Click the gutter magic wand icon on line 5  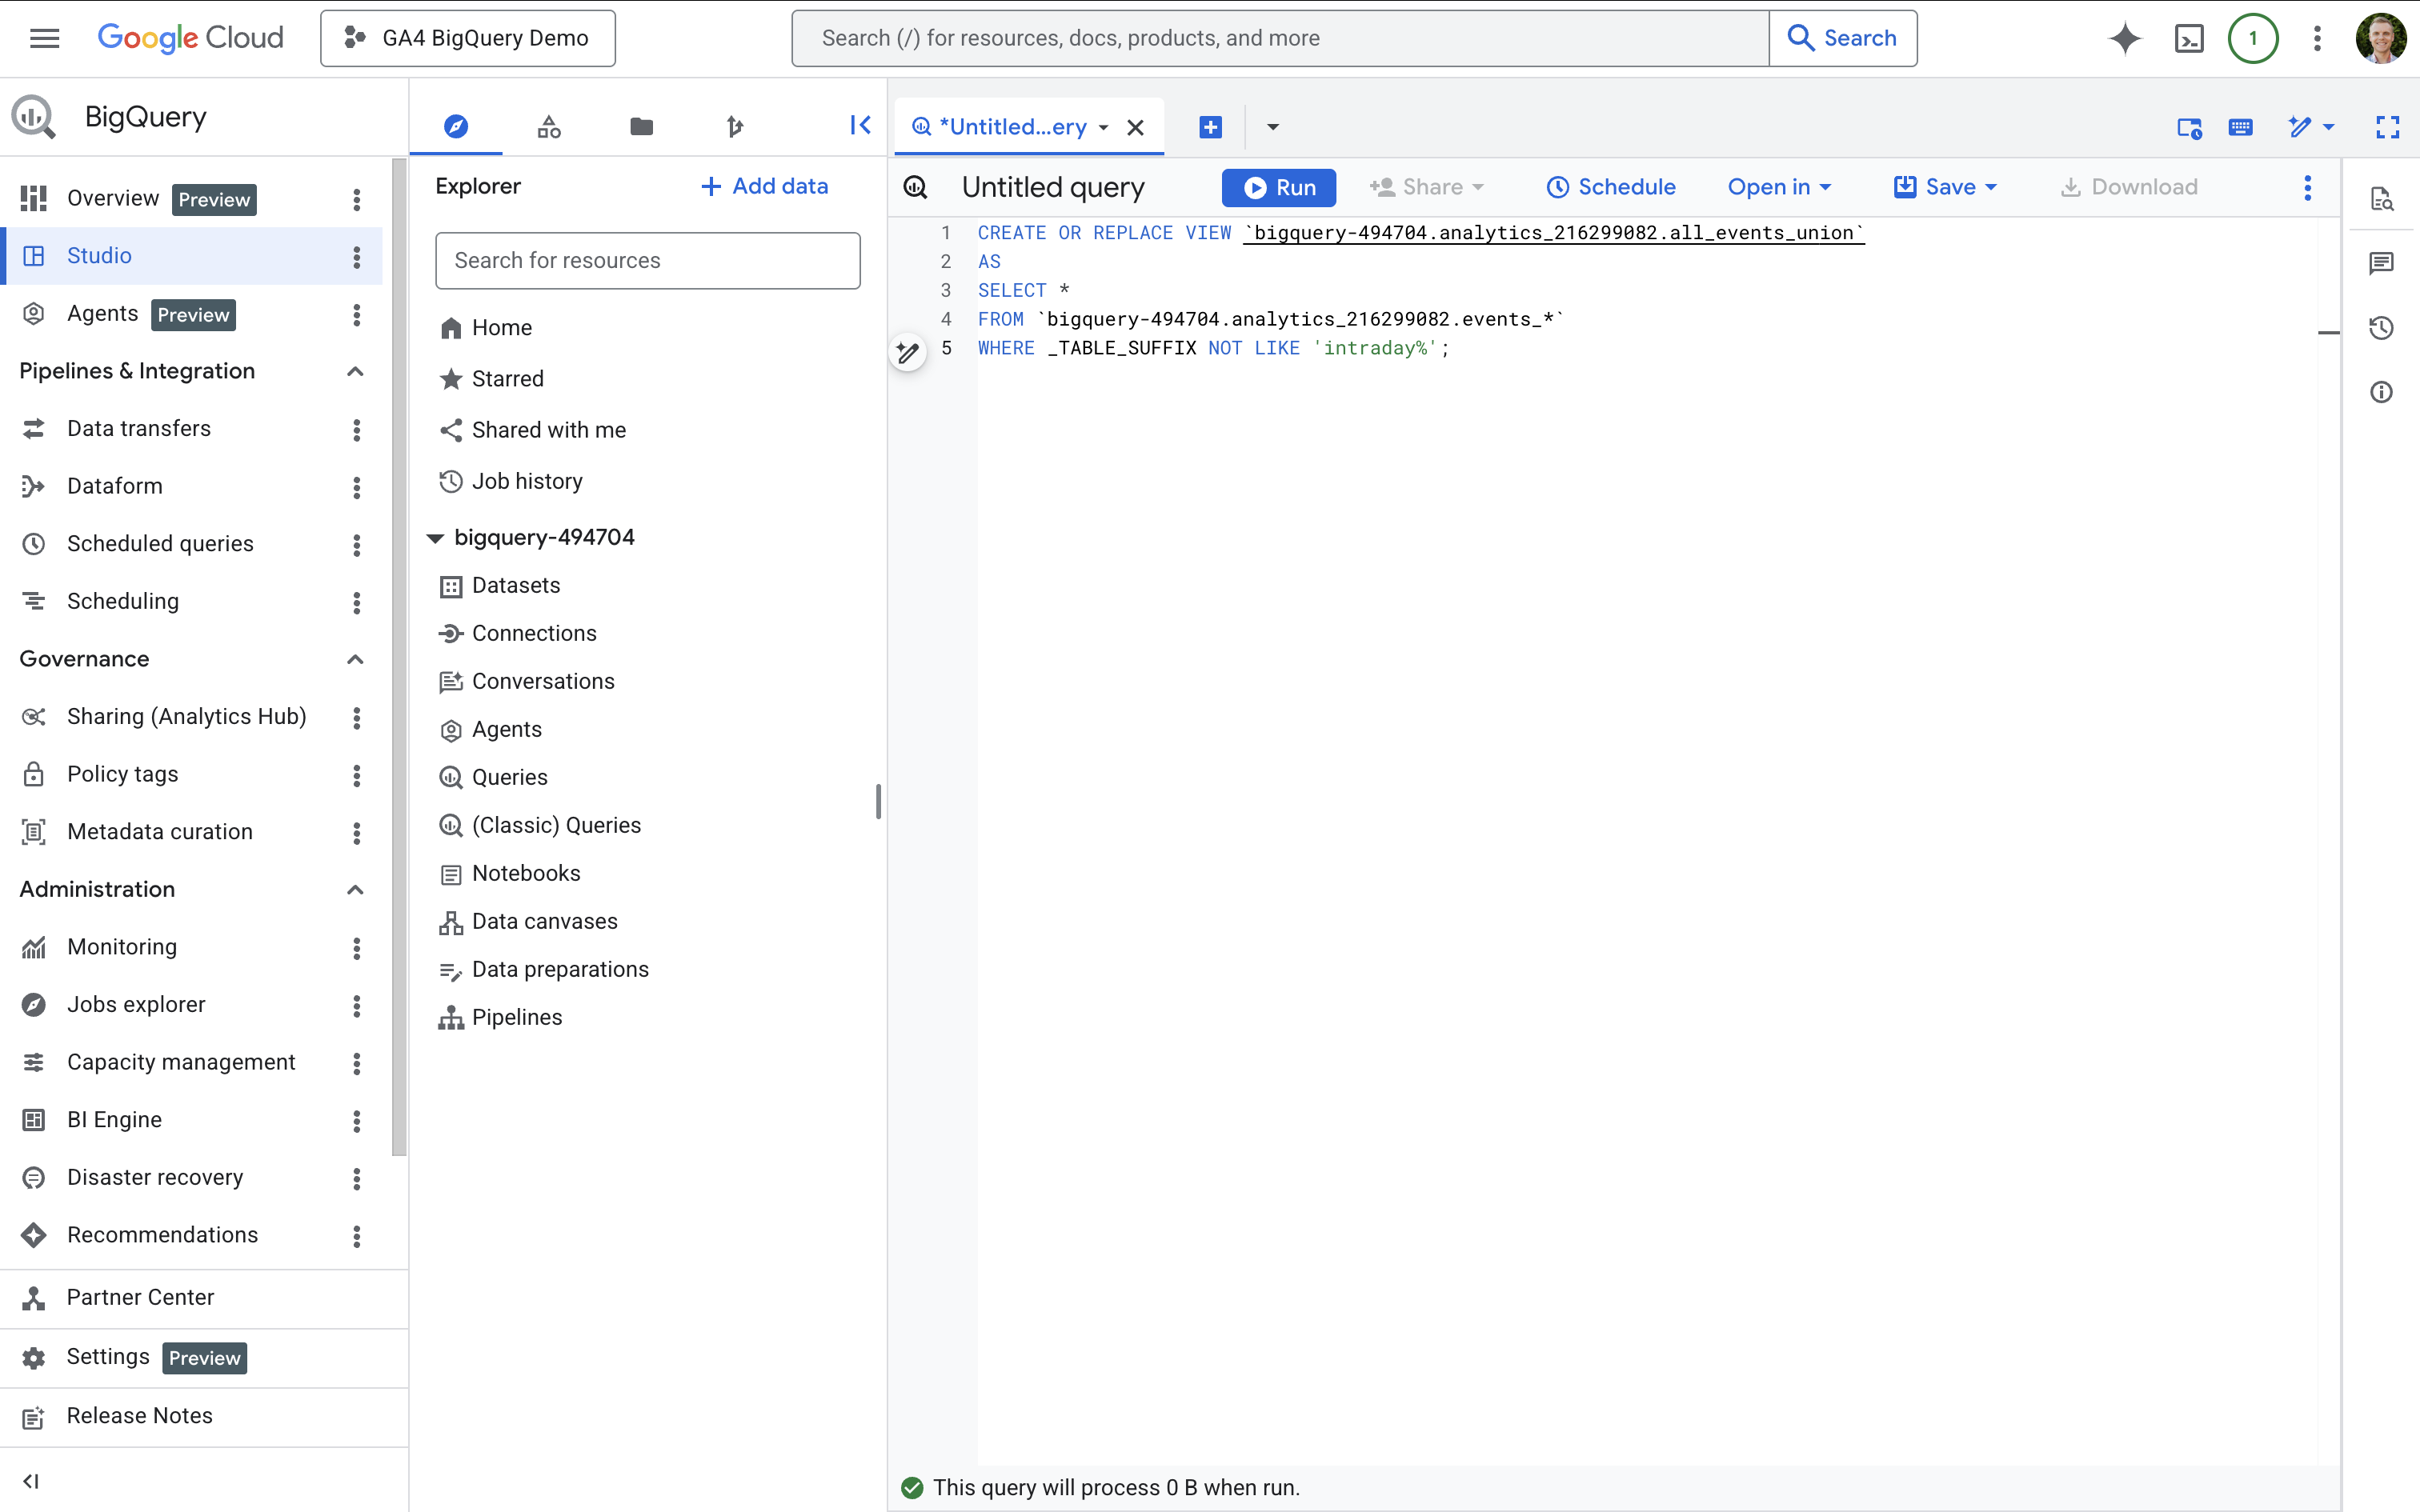(x=908, y=351)
